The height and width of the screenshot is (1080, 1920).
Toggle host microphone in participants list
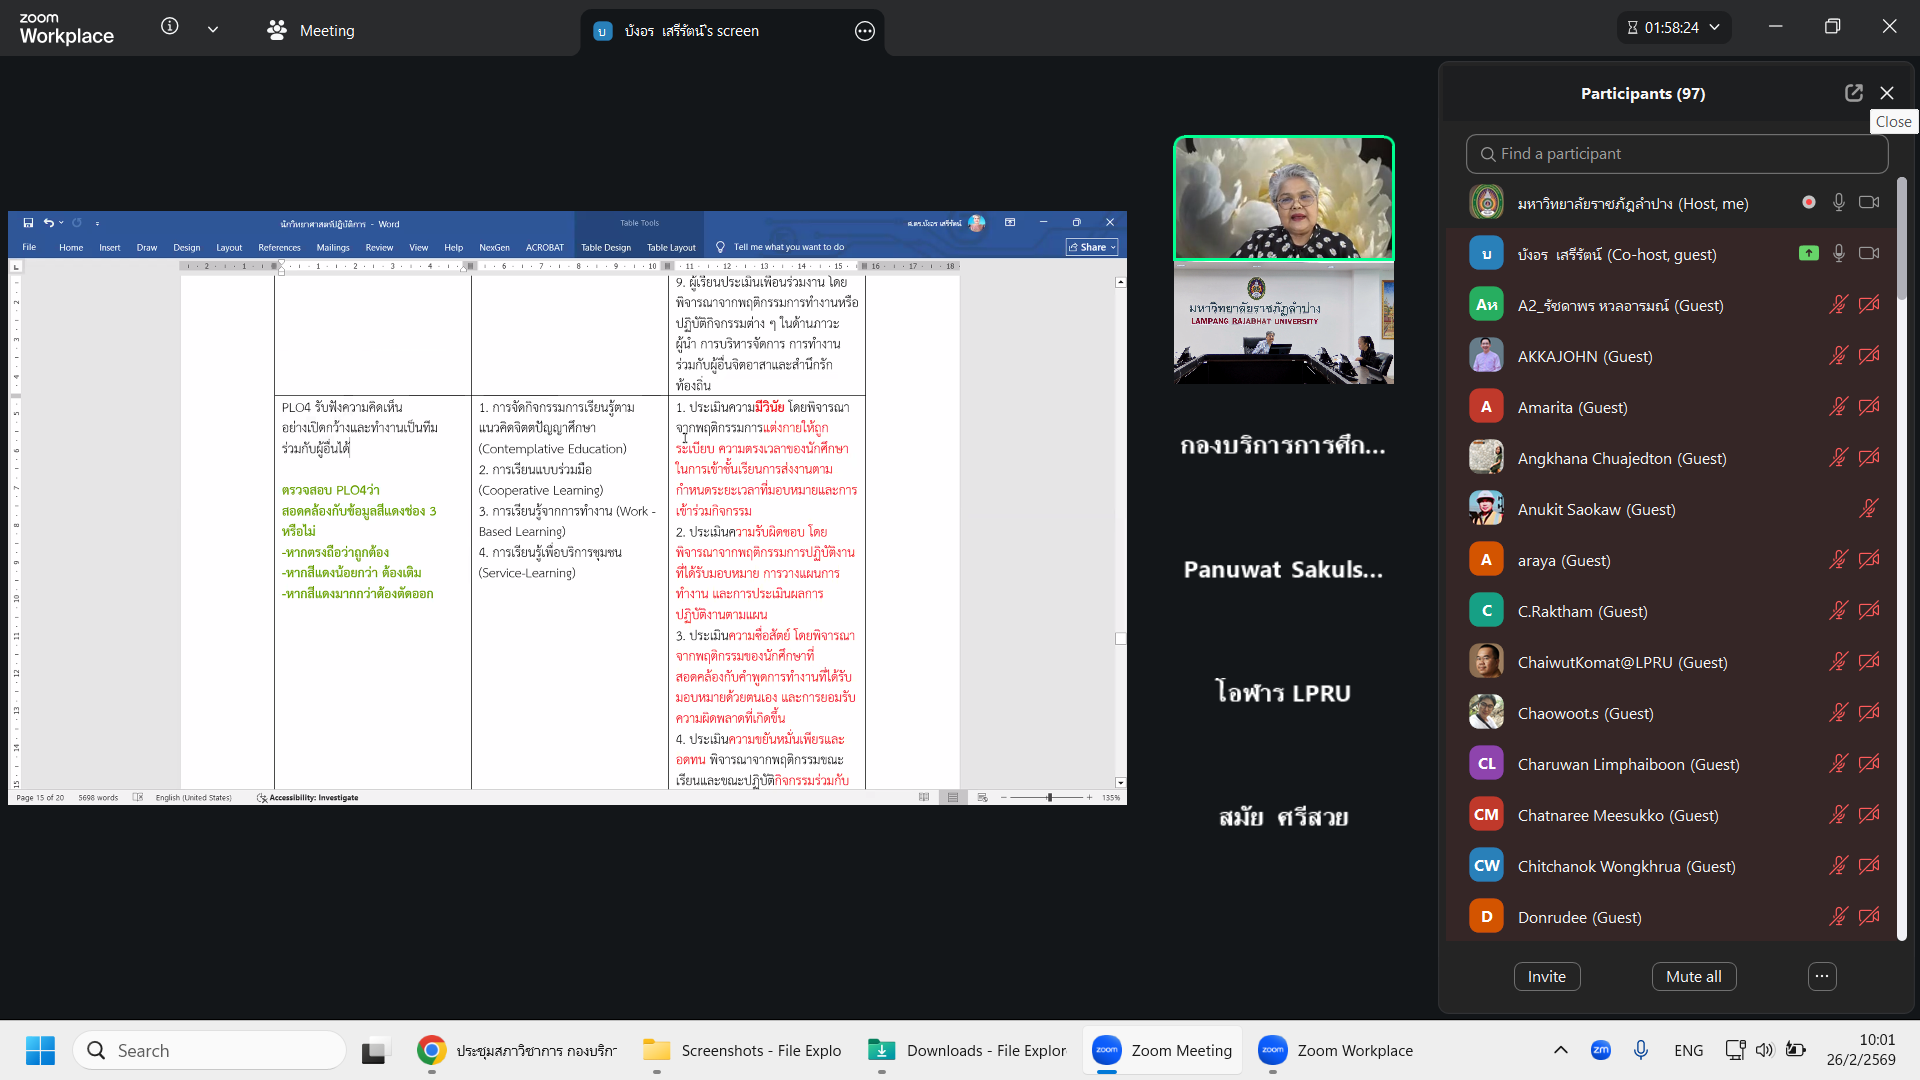pyautogui.click(x=1838, y=203)
